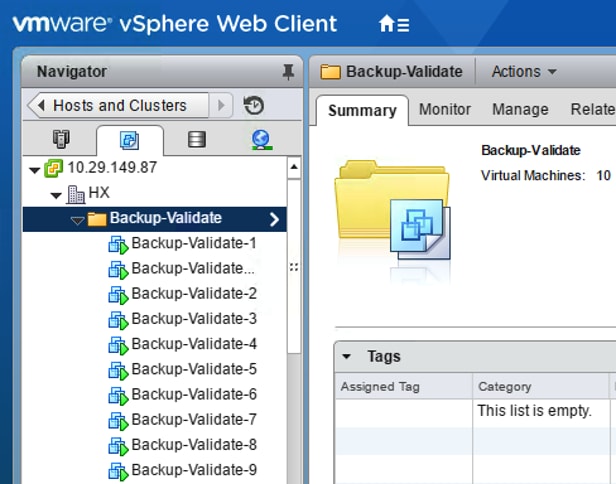Click the vmware vSphere Web Client logo
The width and height of the screenshot is (616, 484).
174,24
